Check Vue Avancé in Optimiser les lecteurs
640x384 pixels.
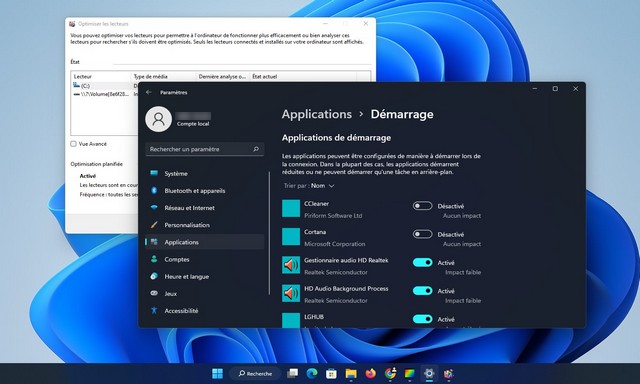click(73, 144)
